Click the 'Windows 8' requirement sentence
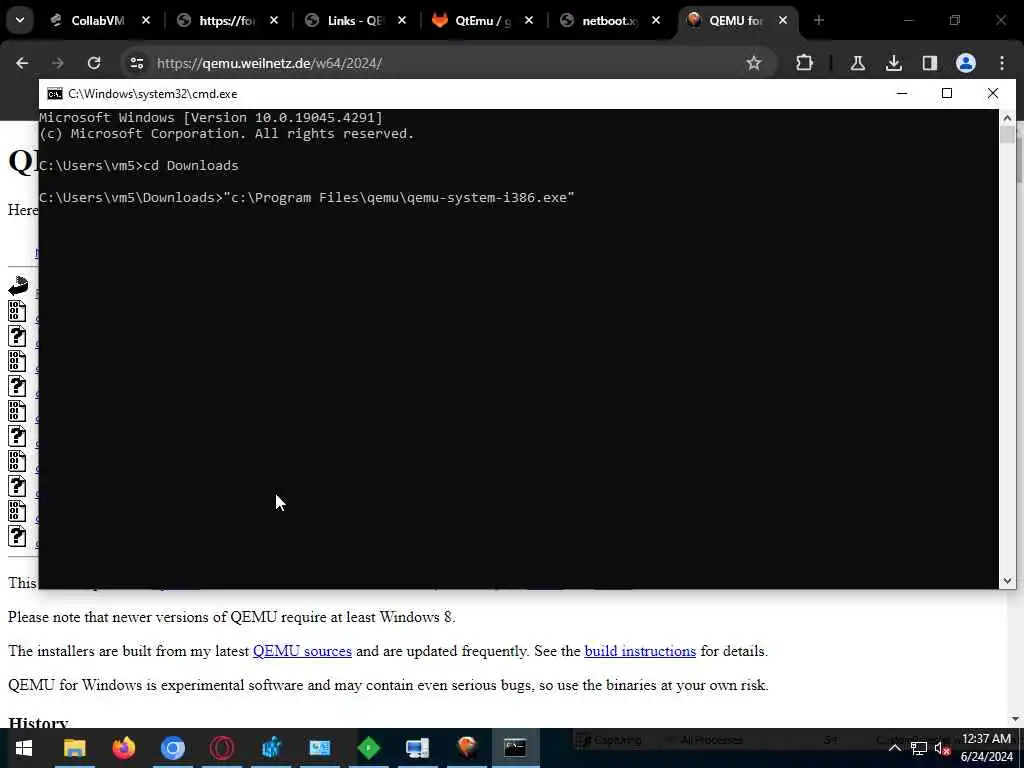This screenshot has height=768, width=1024. [231, 617]
